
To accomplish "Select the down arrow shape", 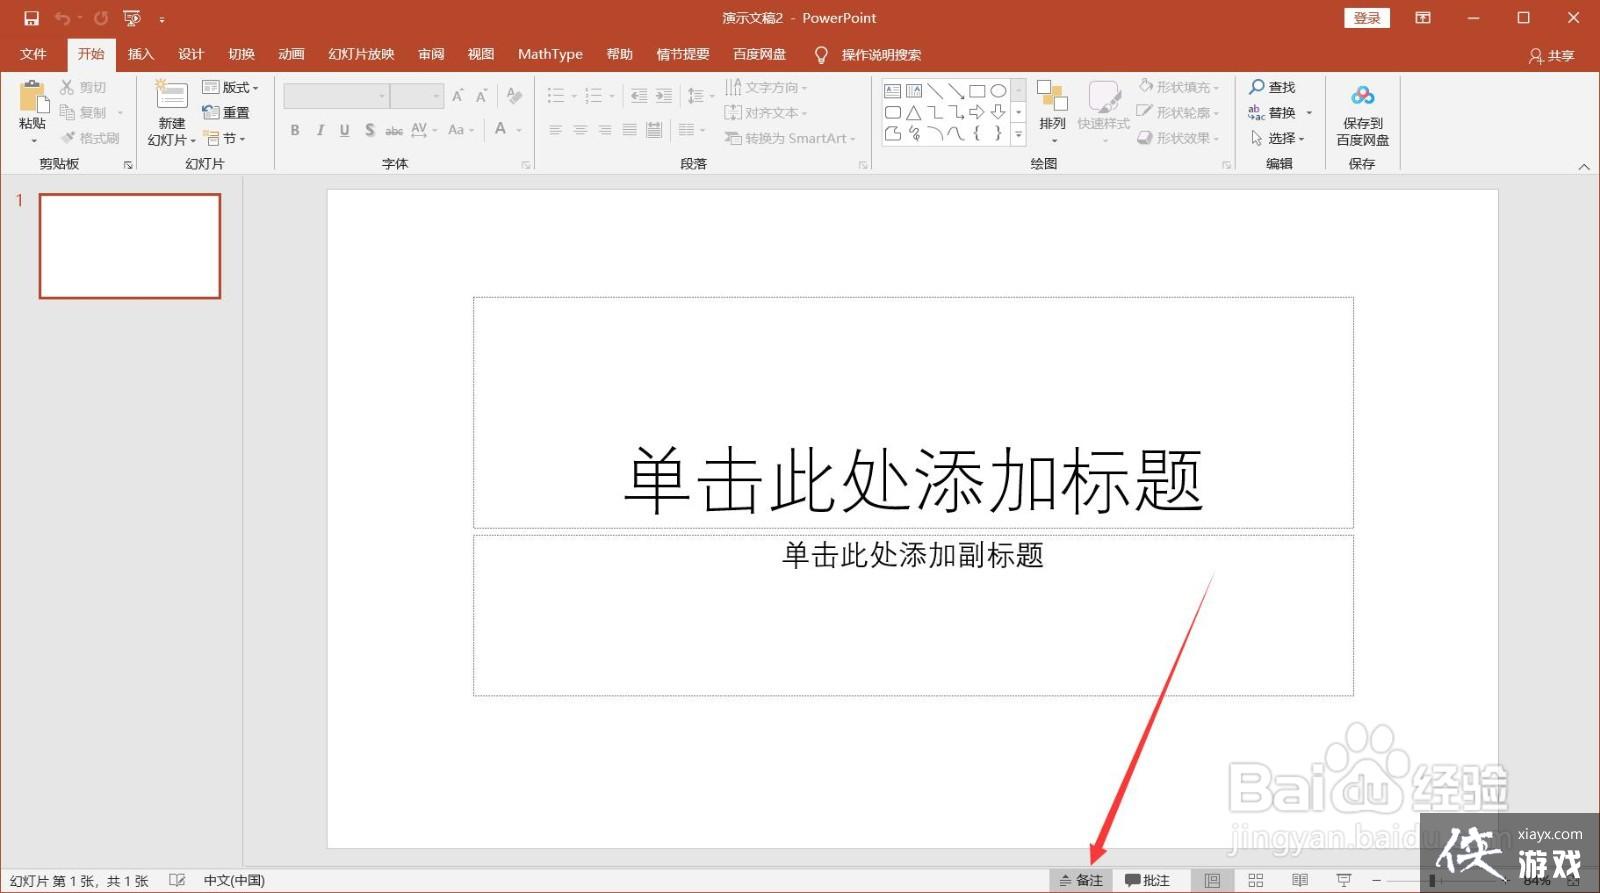I will 998,112.
